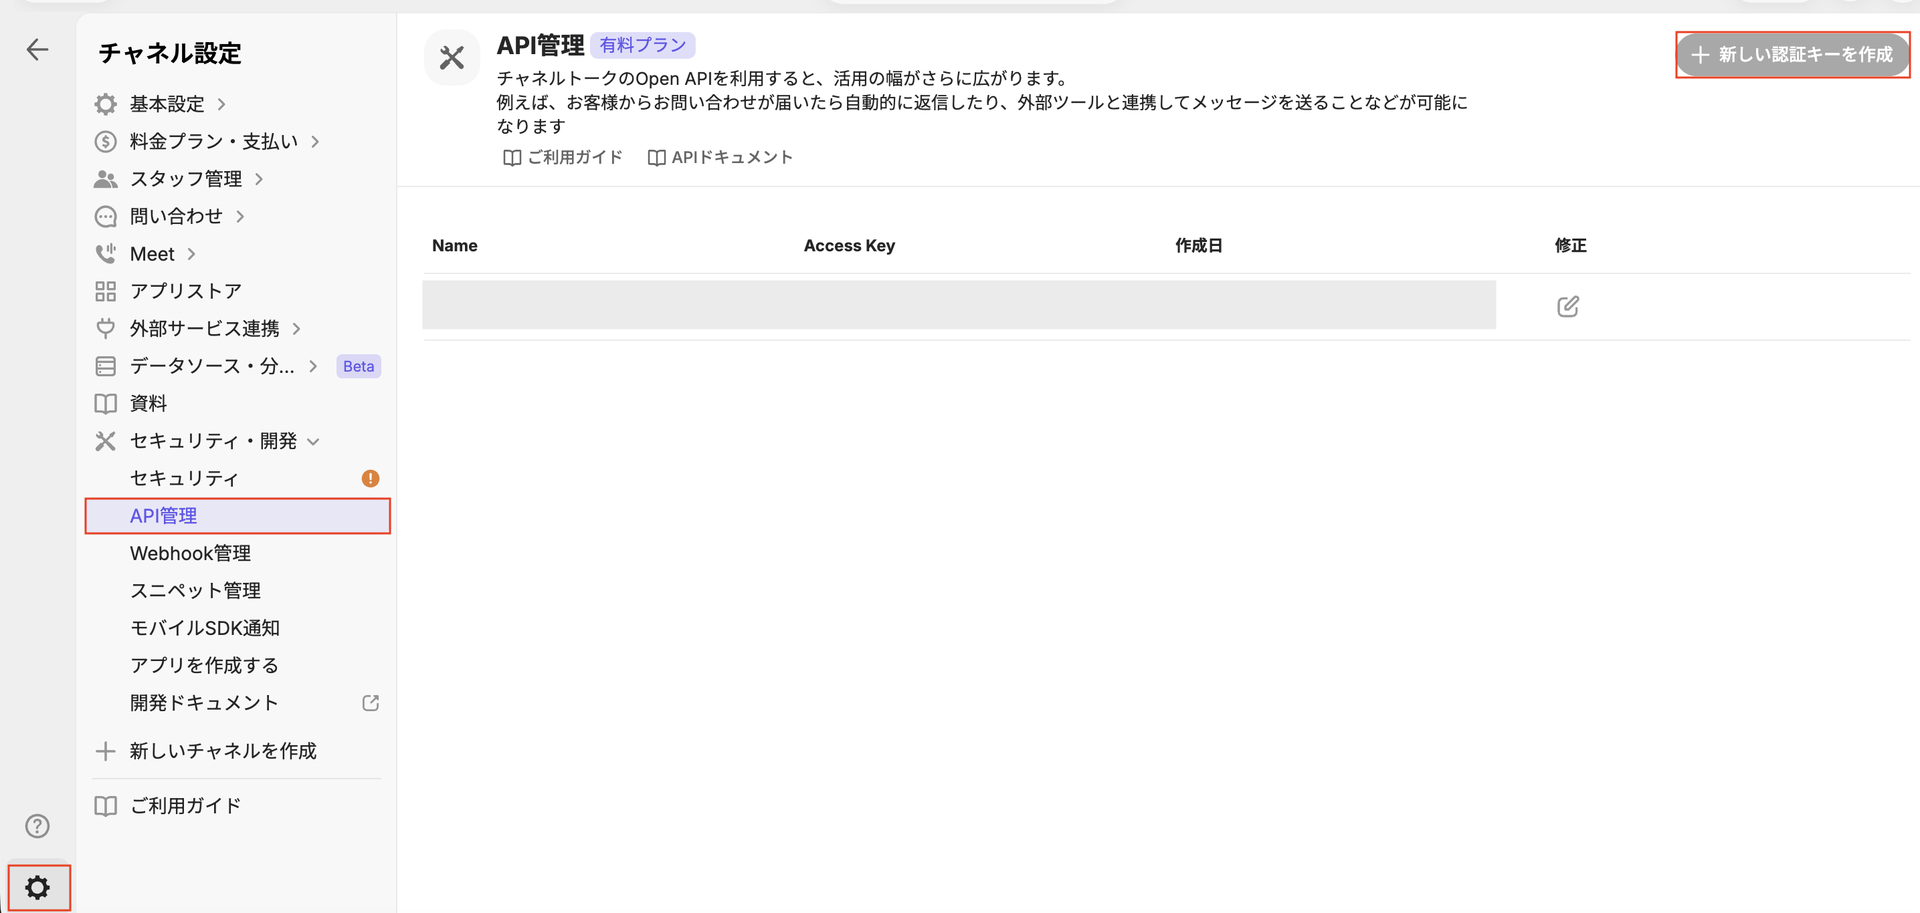Click the Access Key column header

click(x=849, y=246)
